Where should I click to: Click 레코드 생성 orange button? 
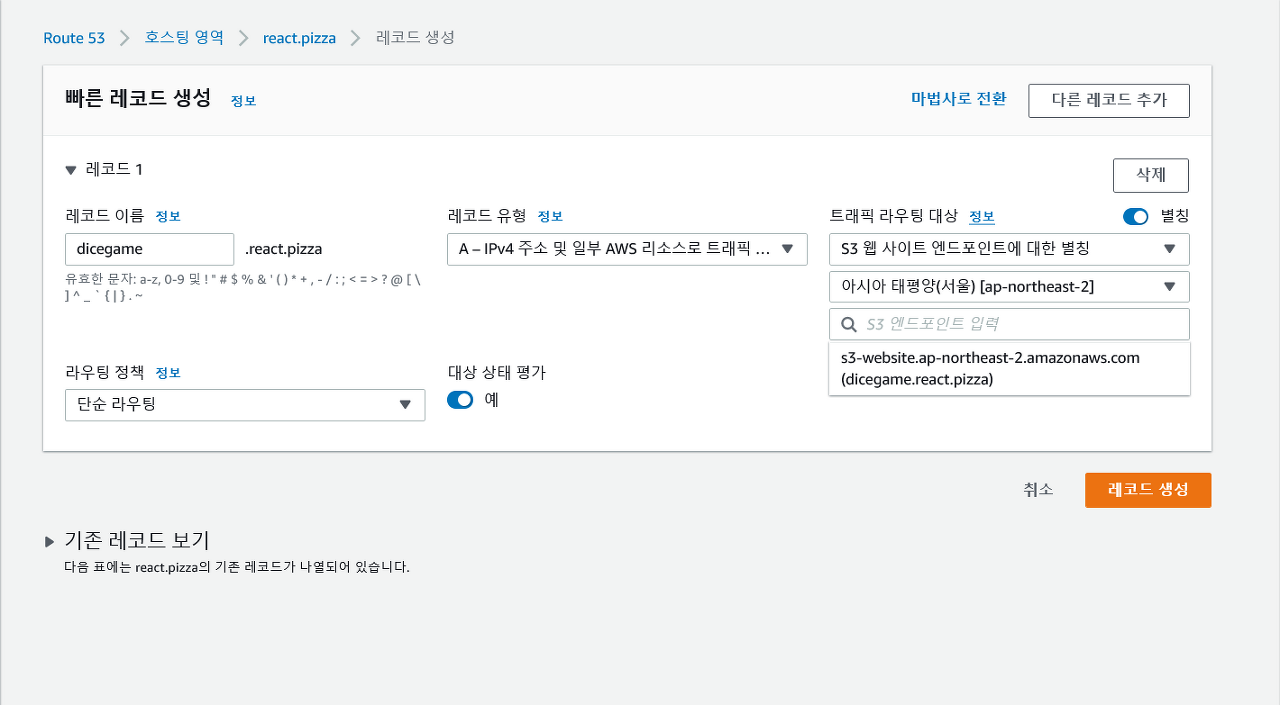1148,490
